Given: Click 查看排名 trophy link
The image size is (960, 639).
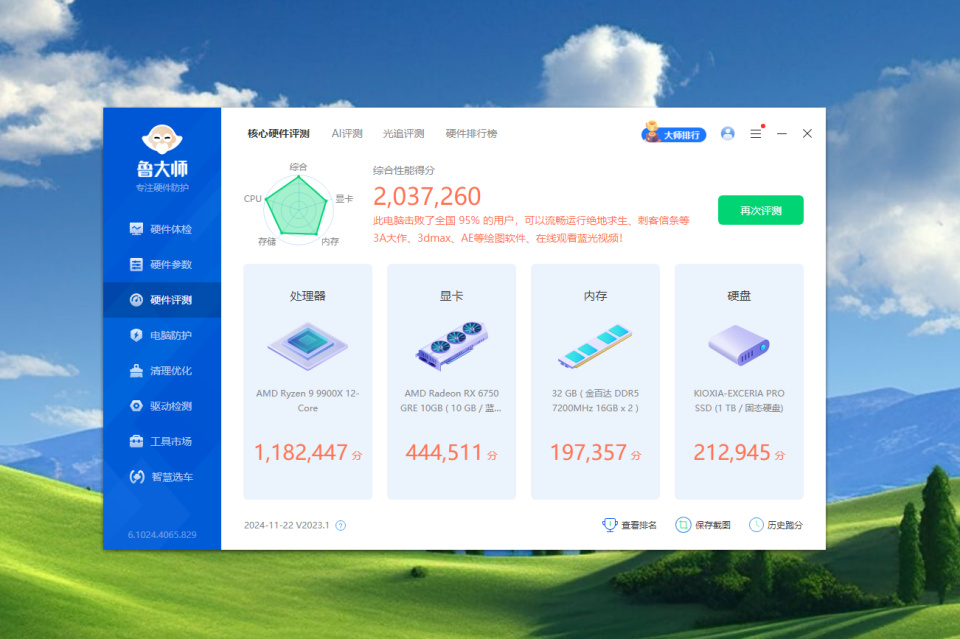Looking at the screenshot, I should (x=629, y=525).
